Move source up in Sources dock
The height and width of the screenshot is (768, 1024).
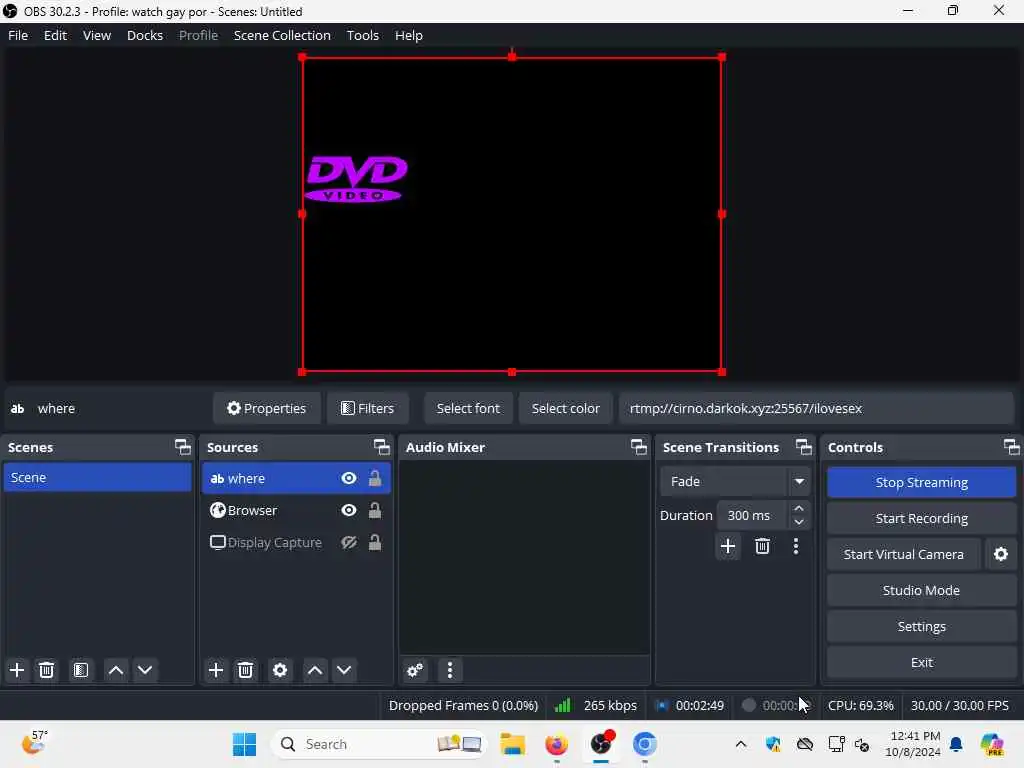(315, 670)
